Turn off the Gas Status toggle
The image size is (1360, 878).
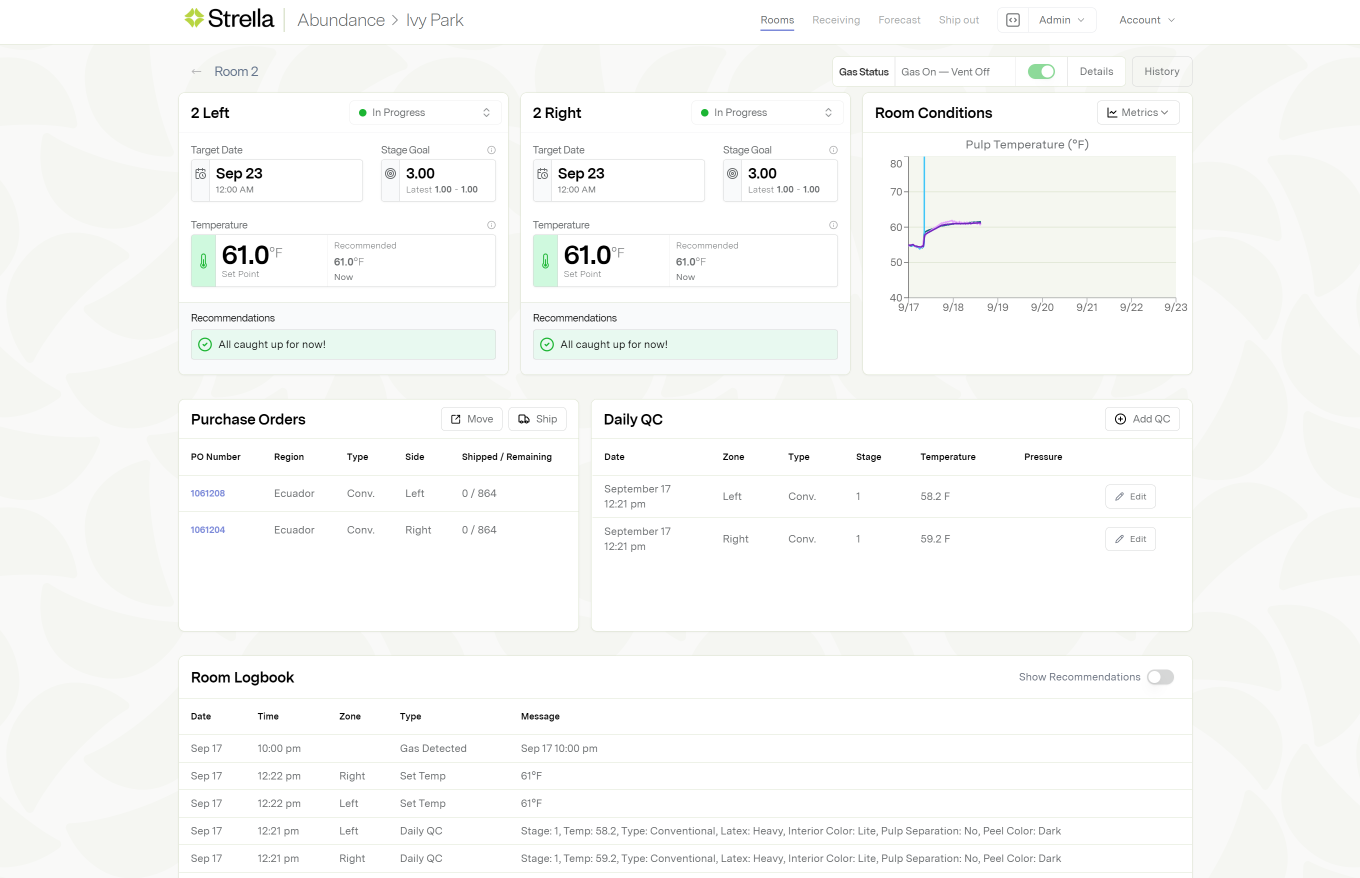tap(1041, 72)
